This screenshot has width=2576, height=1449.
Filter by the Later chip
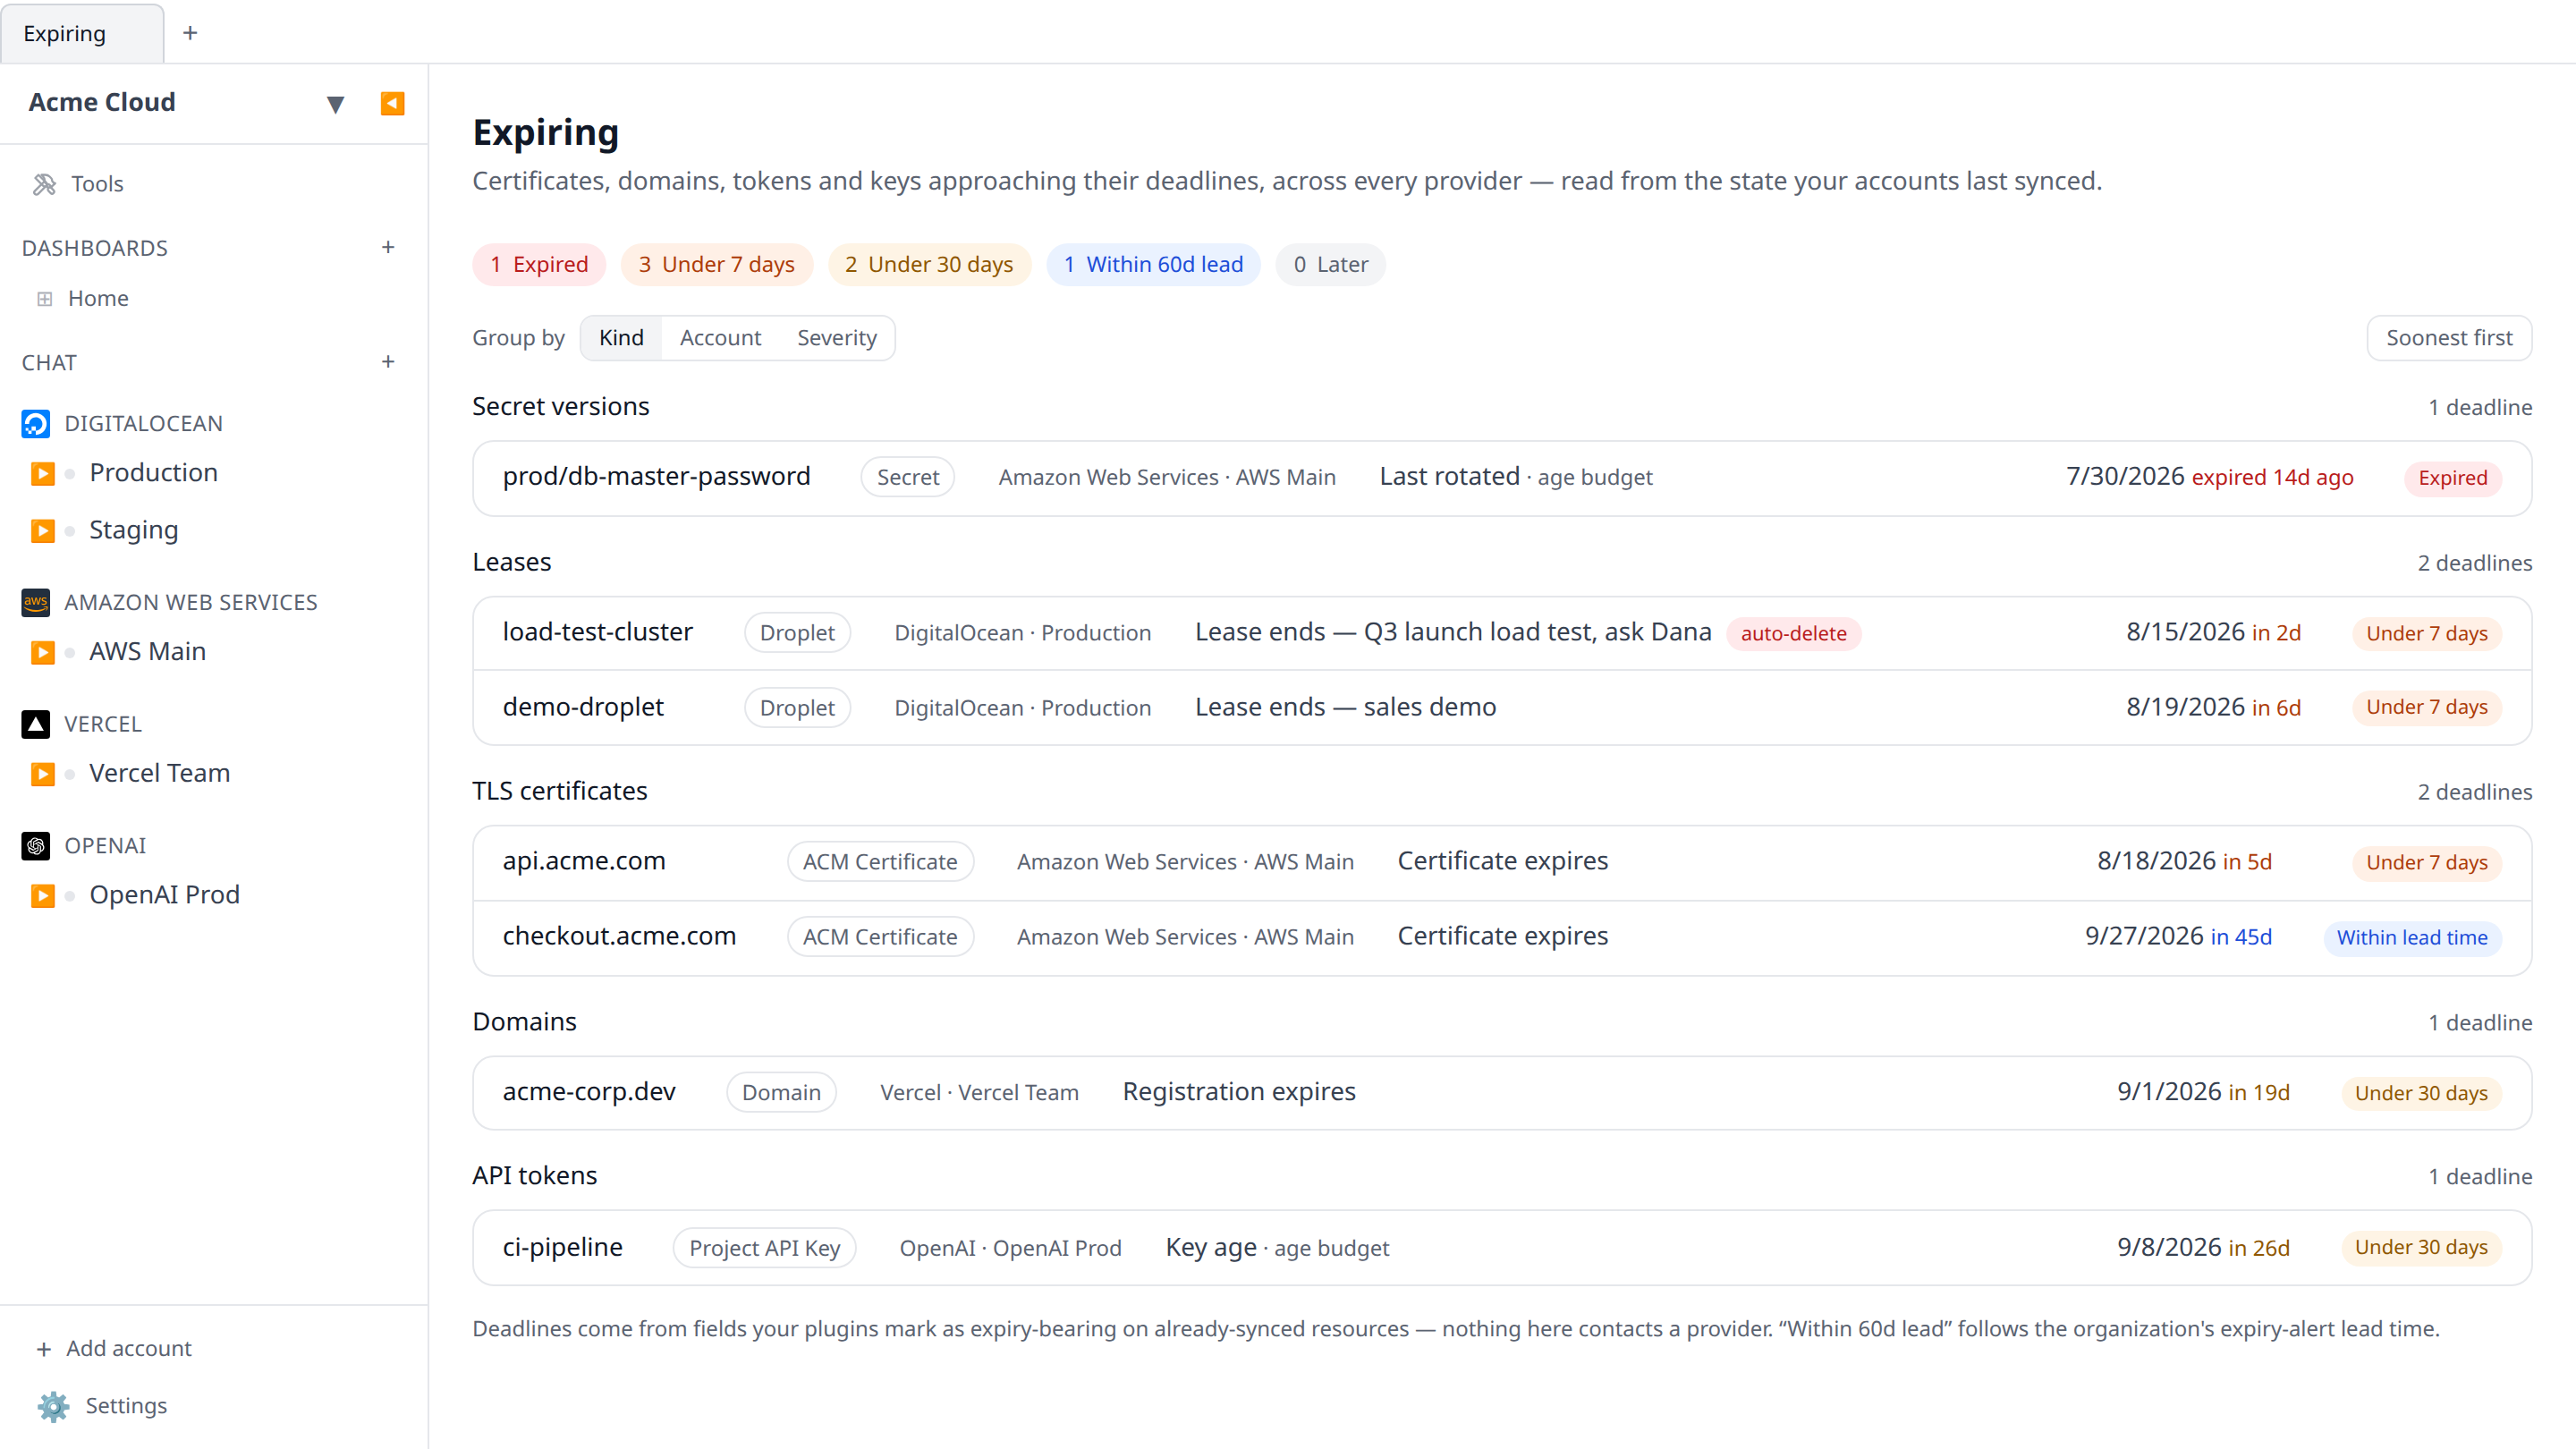point(1330,264)
